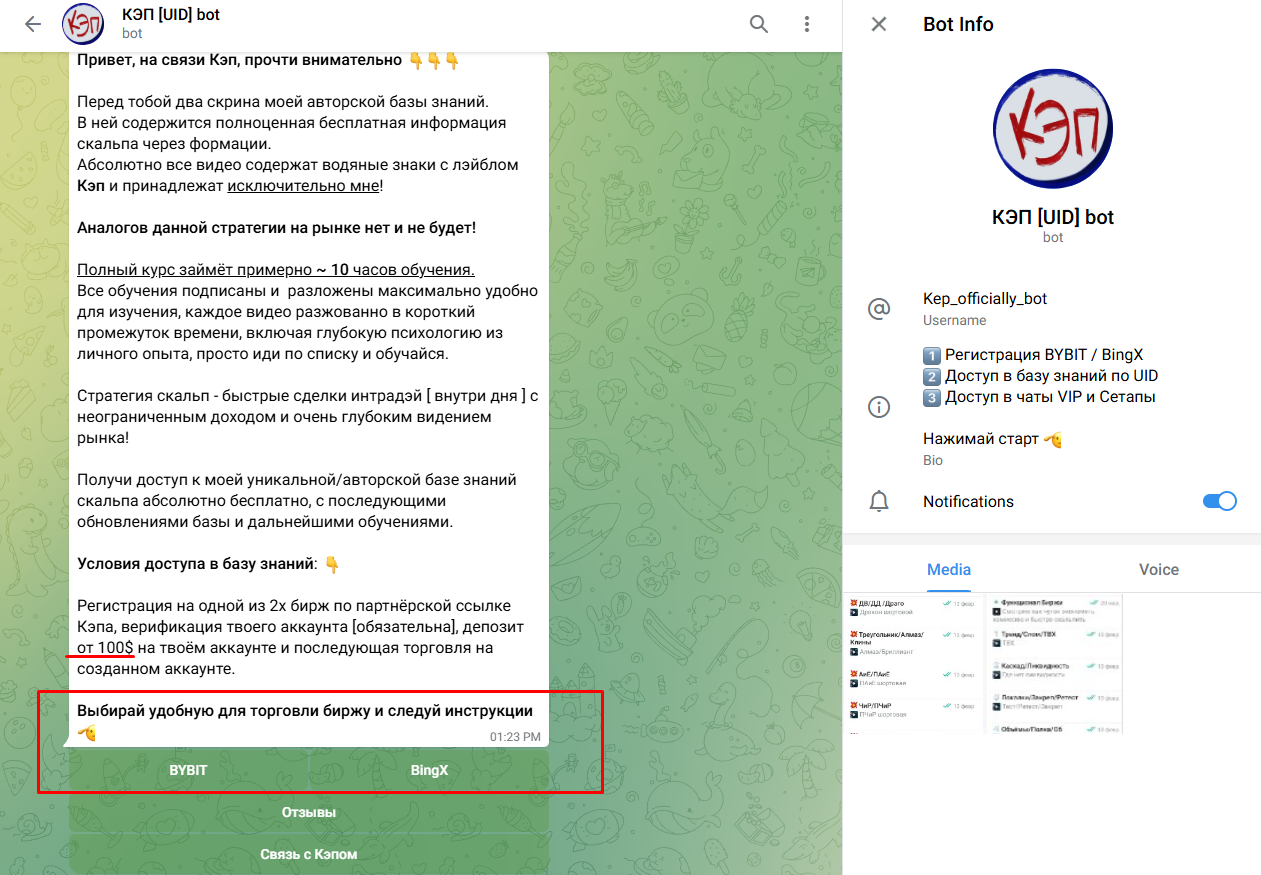Open the three-dot chat menu
Image resolution: width=1261 pixels, height=875 pixels.
pos(807,24)
